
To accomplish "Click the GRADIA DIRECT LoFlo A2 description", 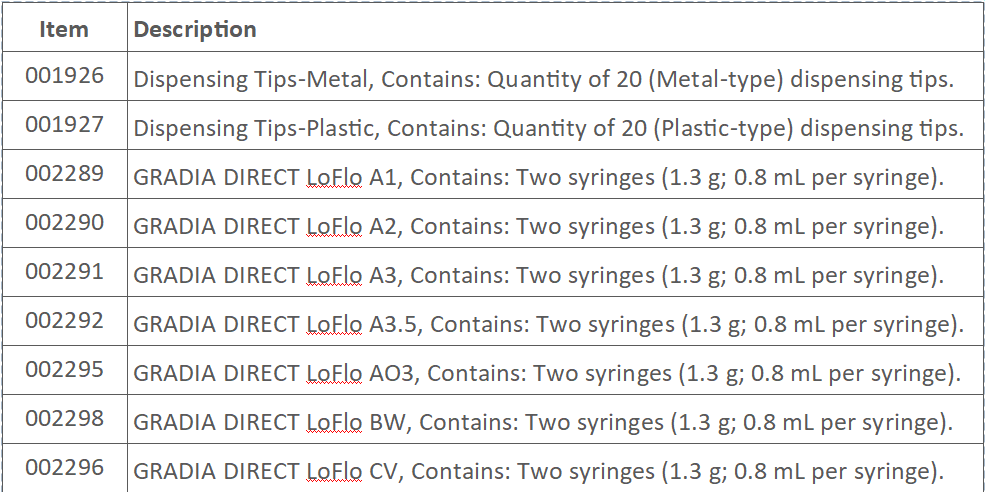I will (x=538, y=227).
